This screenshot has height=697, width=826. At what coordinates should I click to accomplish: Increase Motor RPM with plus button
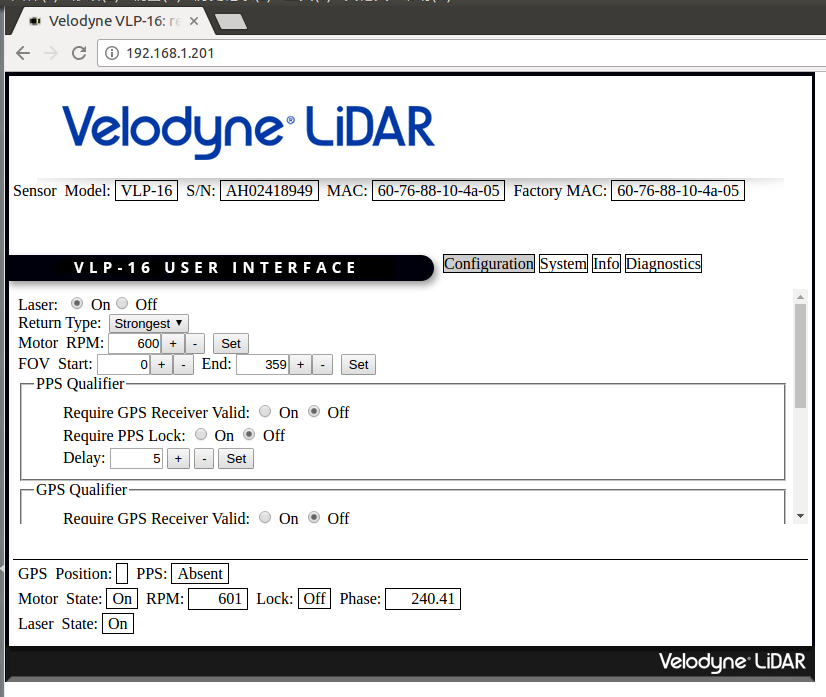click(173, 343)
